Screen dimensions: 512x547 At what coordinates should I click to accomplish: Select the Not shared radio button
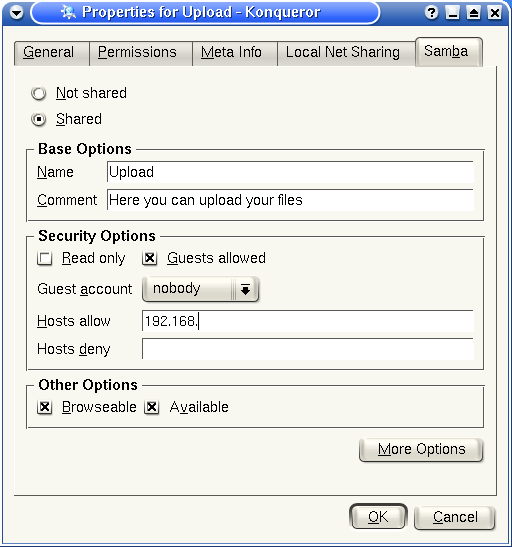pos(39,93)
